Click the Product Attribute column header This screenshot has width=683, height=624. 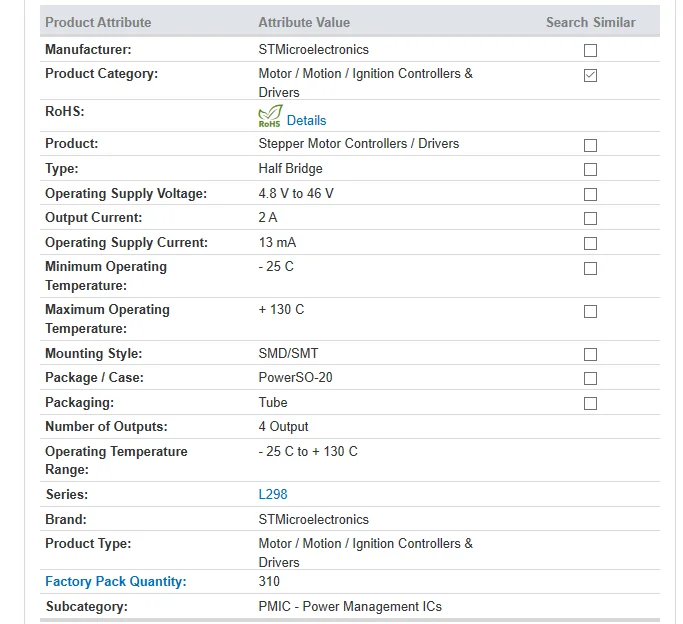[x=98, y=22]
